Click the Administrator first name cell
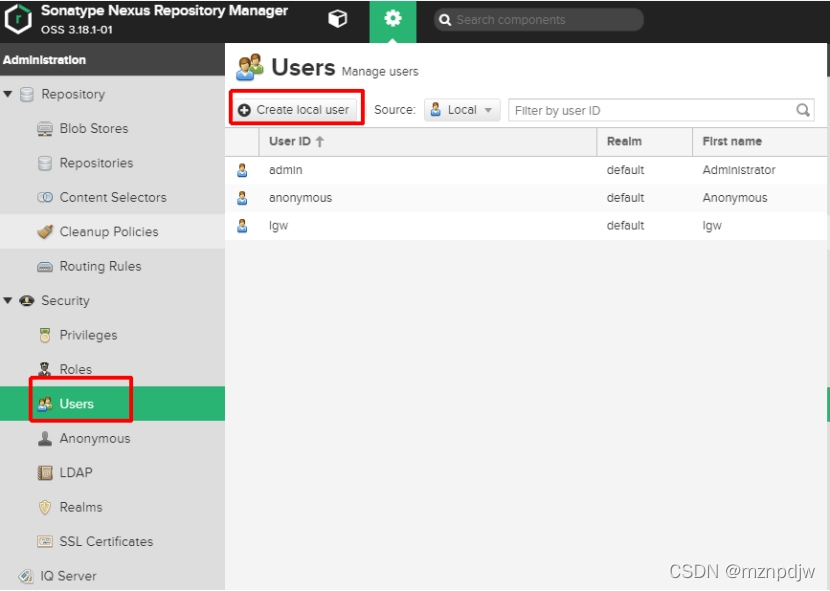The width and height of the screenshot is (830, 591). pyautogui.click(x=739, y=170)
